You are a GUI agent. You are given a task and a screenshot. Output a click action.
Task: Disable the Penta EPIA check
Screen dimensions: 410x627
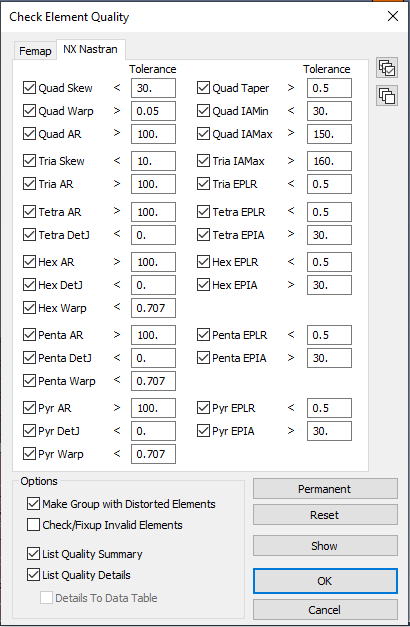coord(203,358)
